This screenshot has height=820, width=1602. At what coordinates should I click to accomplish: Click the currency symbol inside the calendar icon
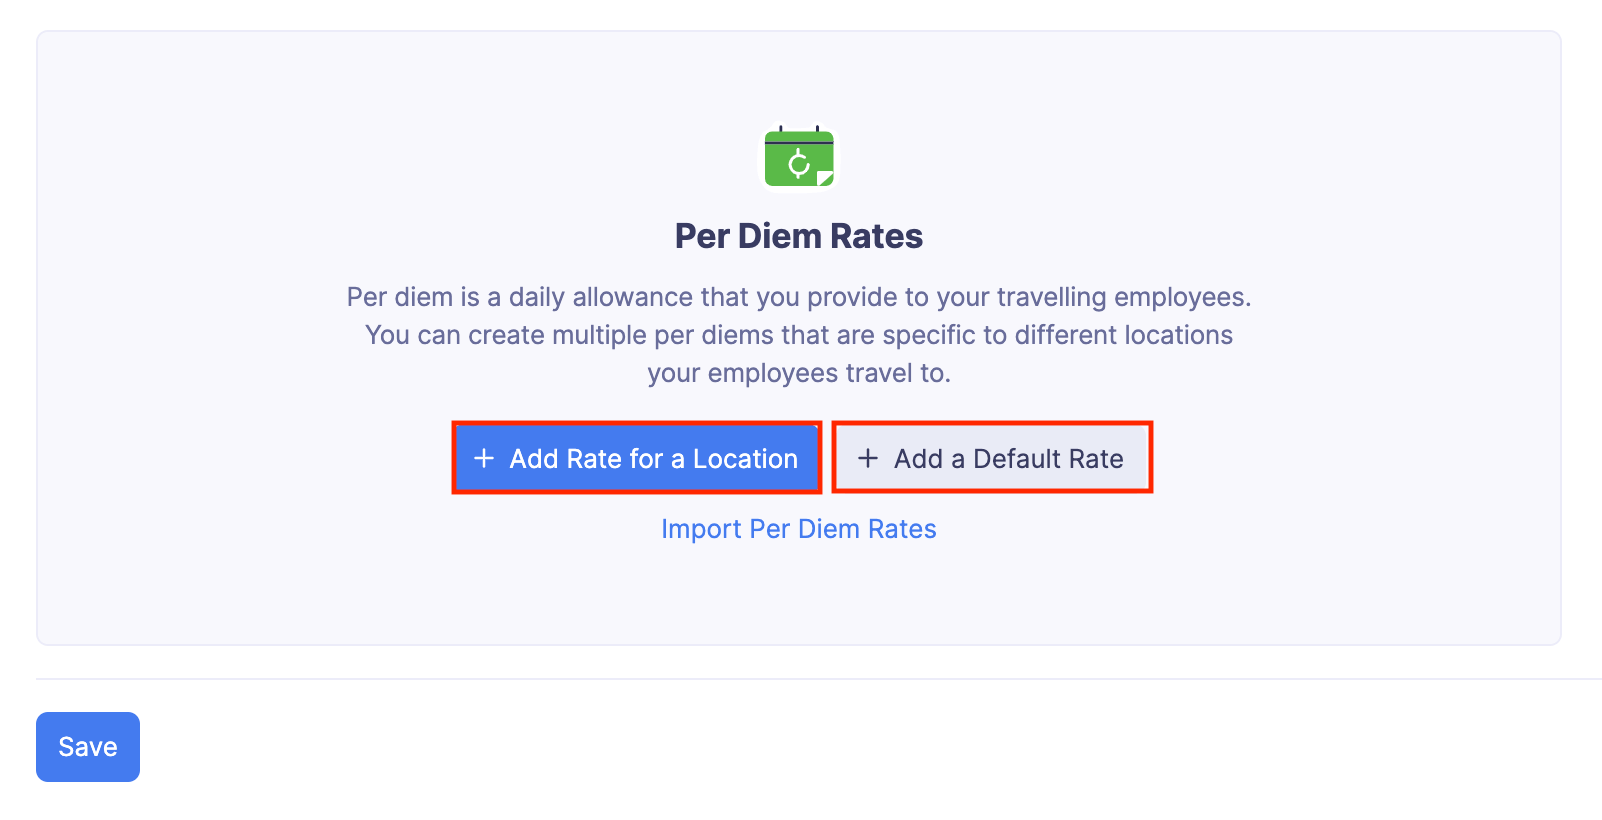point(798,163)
